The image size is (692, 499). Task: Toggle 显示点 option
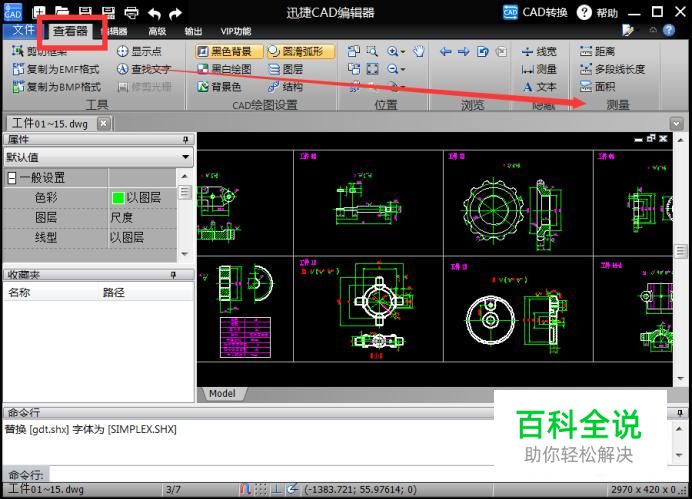pos(139,51)
